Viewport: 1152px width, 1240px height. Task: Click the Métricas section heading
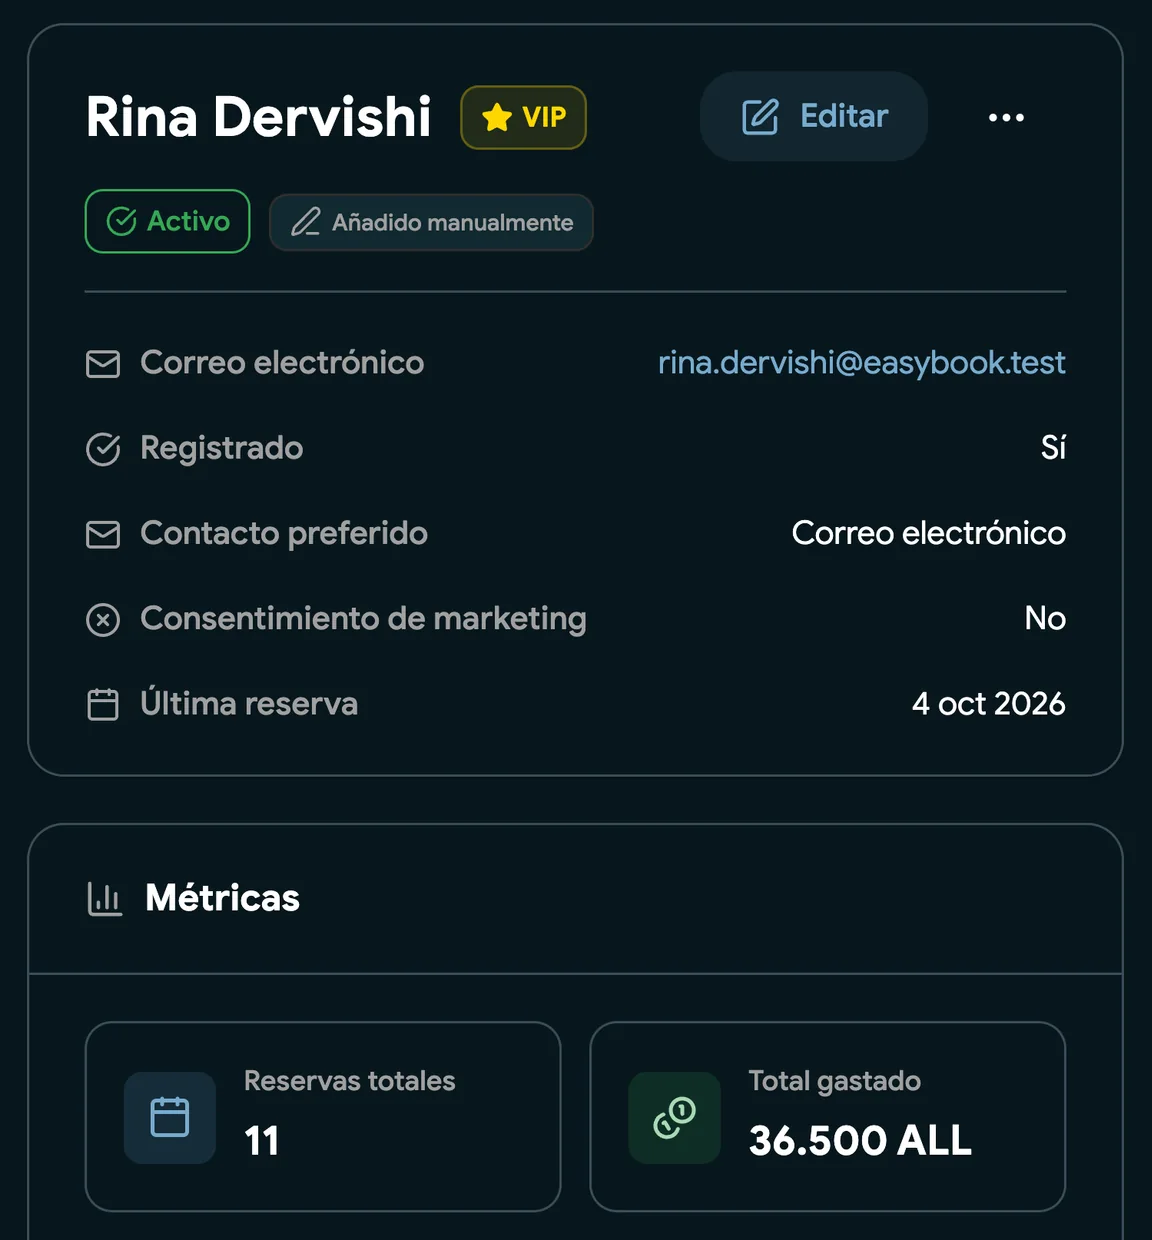[222, 898]
